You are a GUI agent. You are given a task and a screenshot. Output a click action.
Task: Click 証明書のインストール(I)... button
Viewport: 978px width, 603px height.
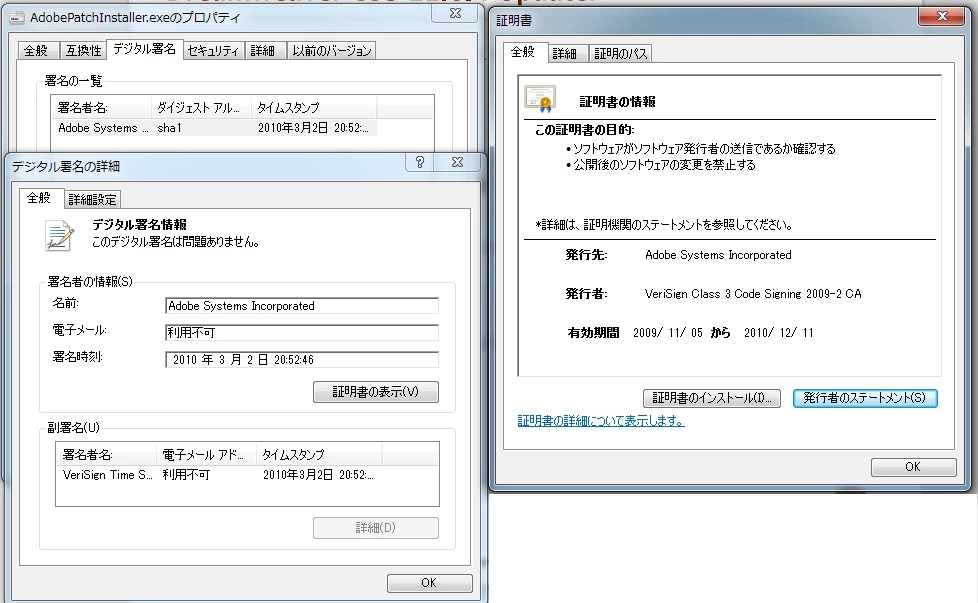(x=712, y=398)
